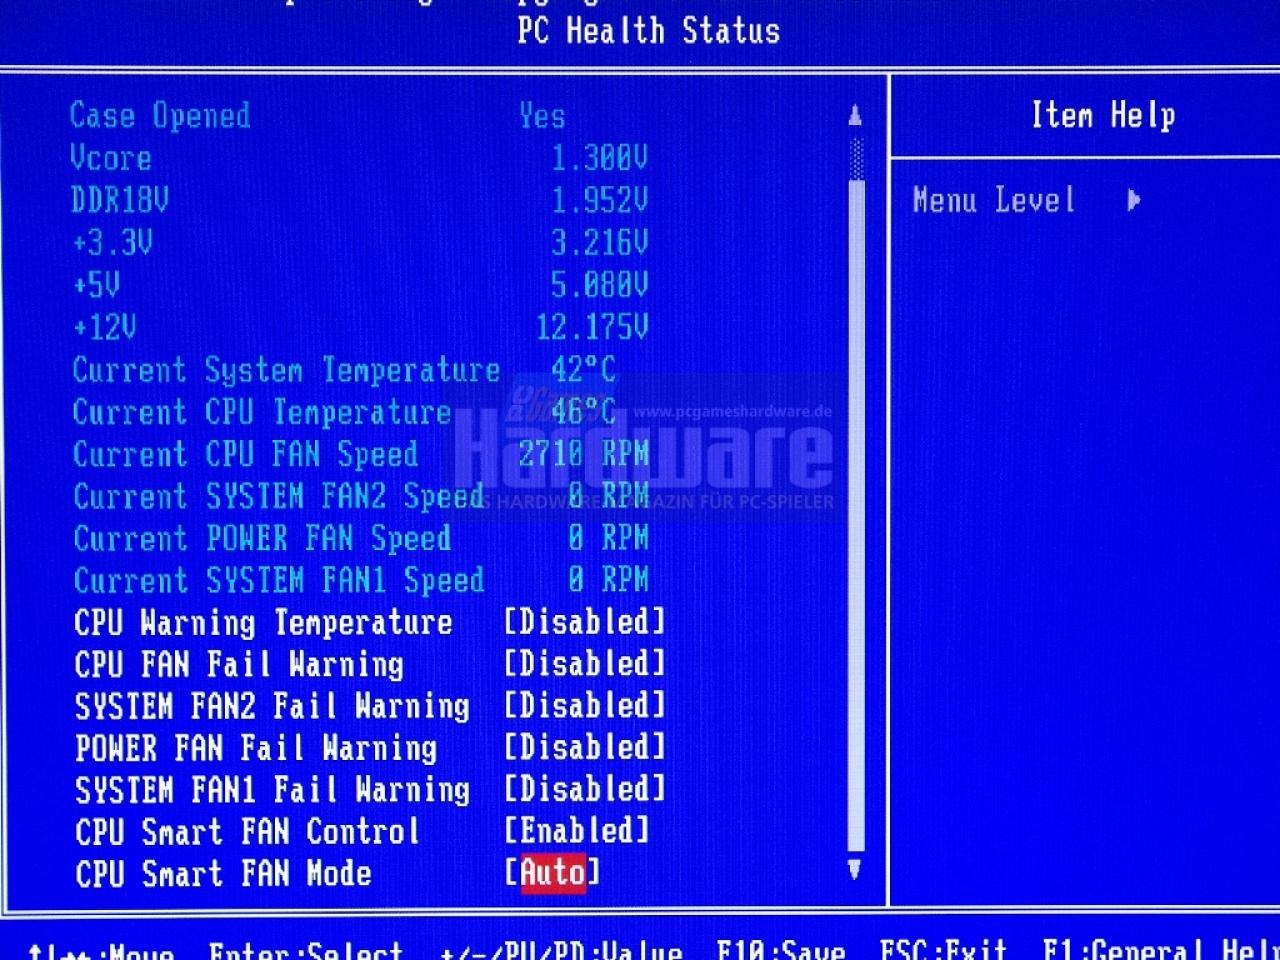The width and height of the screenshot is (1280, 960).
Task: Click the Case Opened label
Action: [160, 116]
